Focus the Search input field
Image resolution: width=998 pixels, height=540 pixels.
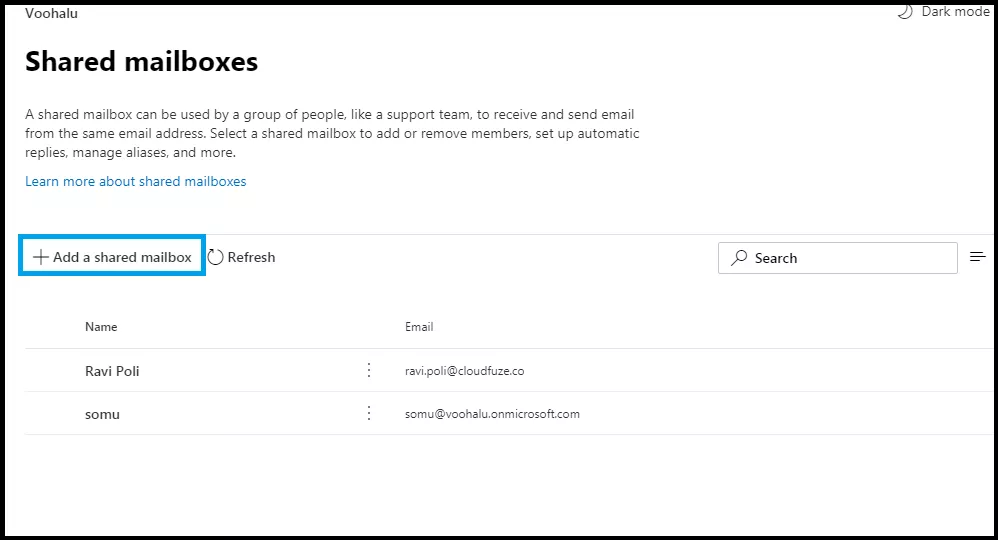pyautogui.click(x=838, y=258)
